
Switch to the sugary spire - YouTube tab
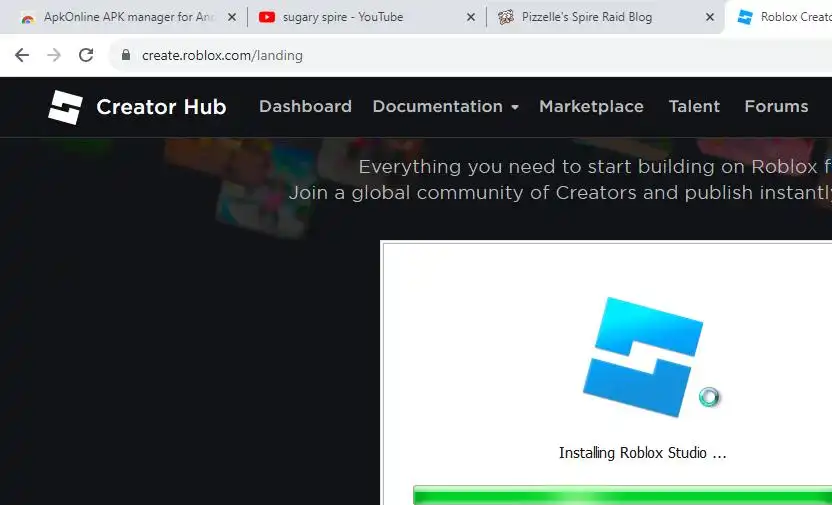[x=366, y=18]
